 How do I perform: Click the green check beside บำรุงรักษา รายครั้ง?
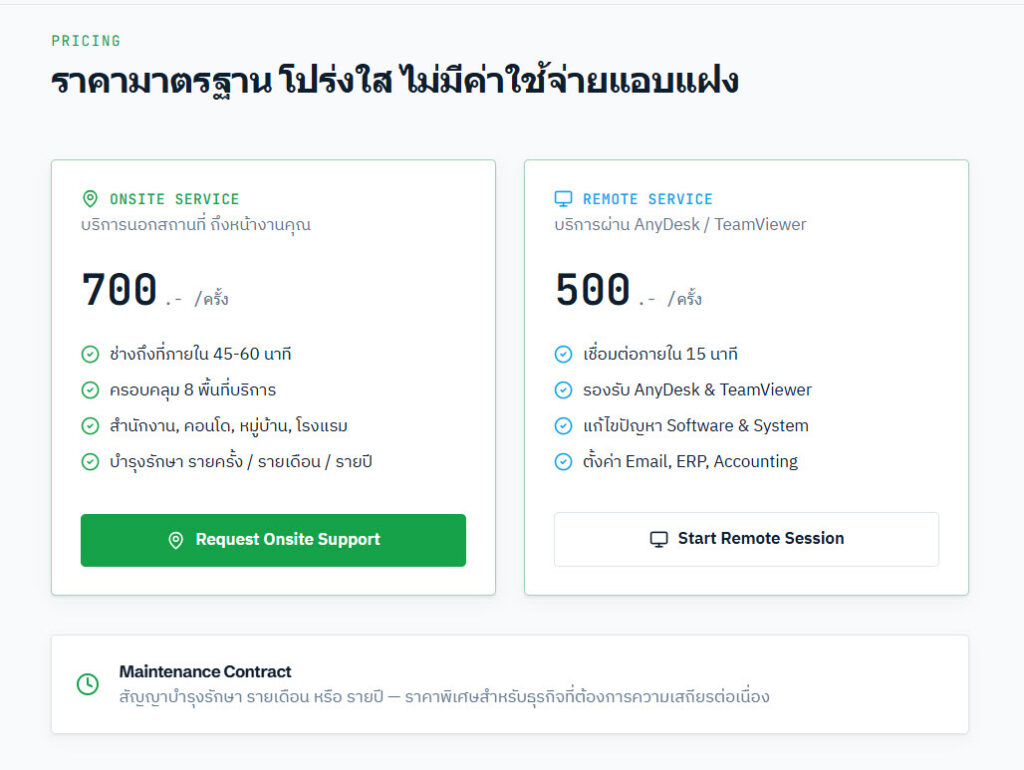point(90,462)
